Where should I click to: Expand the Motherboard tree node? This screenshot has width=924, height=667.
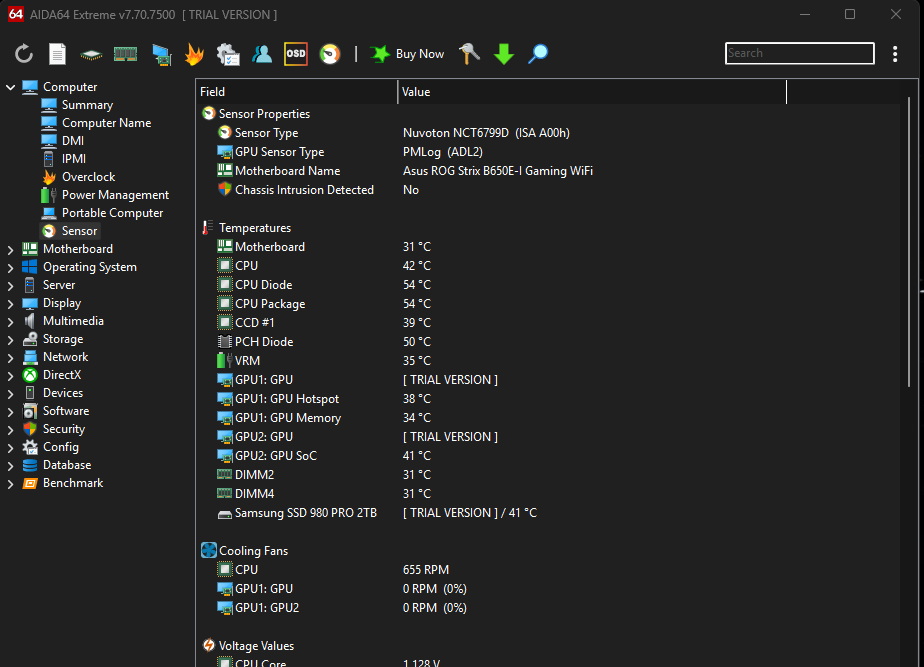(10, 250)
